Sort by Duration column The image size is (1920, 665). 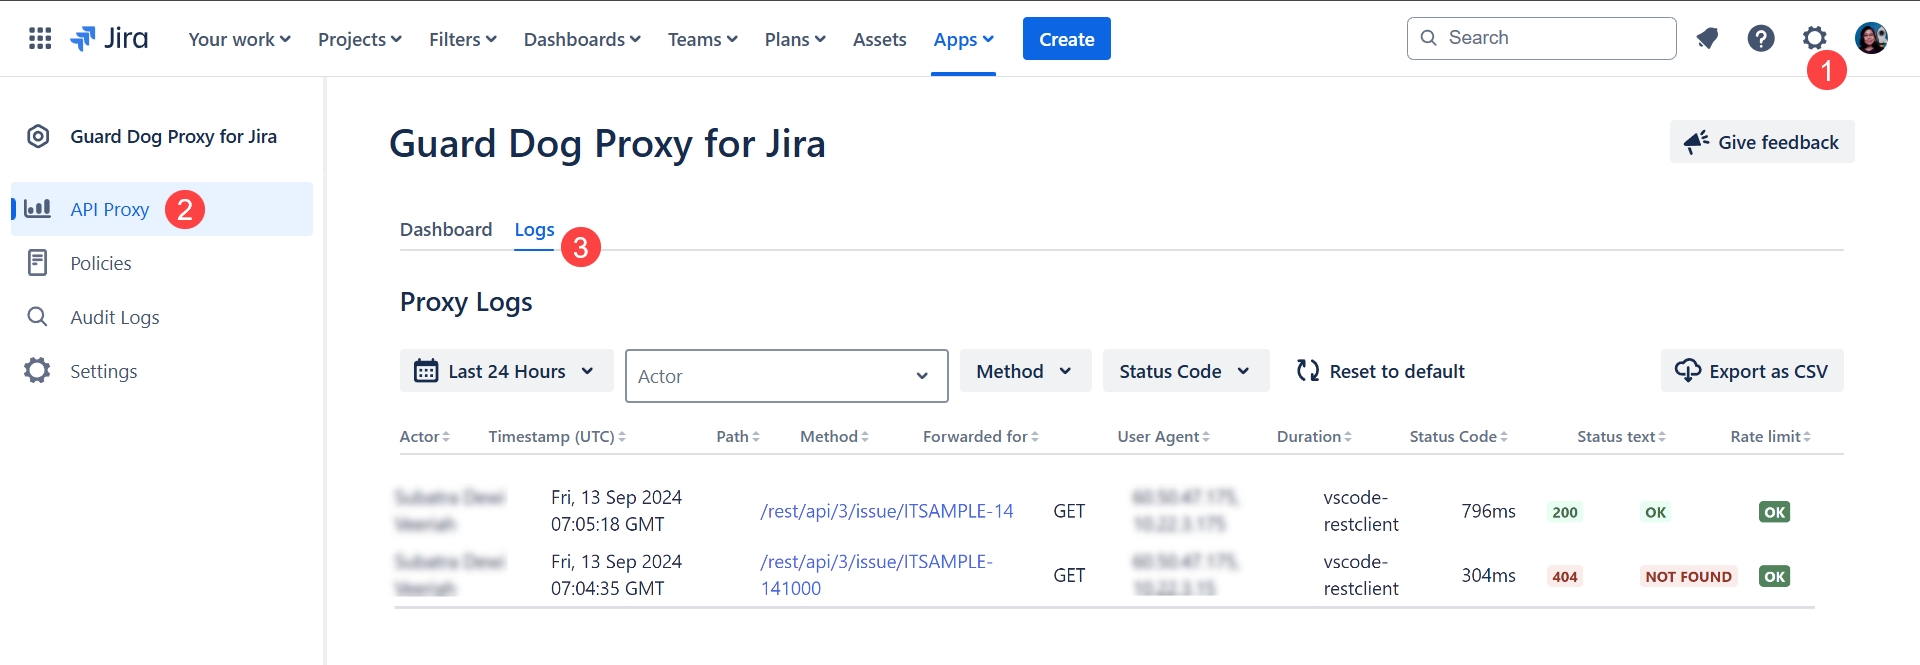click(1314, 437)
